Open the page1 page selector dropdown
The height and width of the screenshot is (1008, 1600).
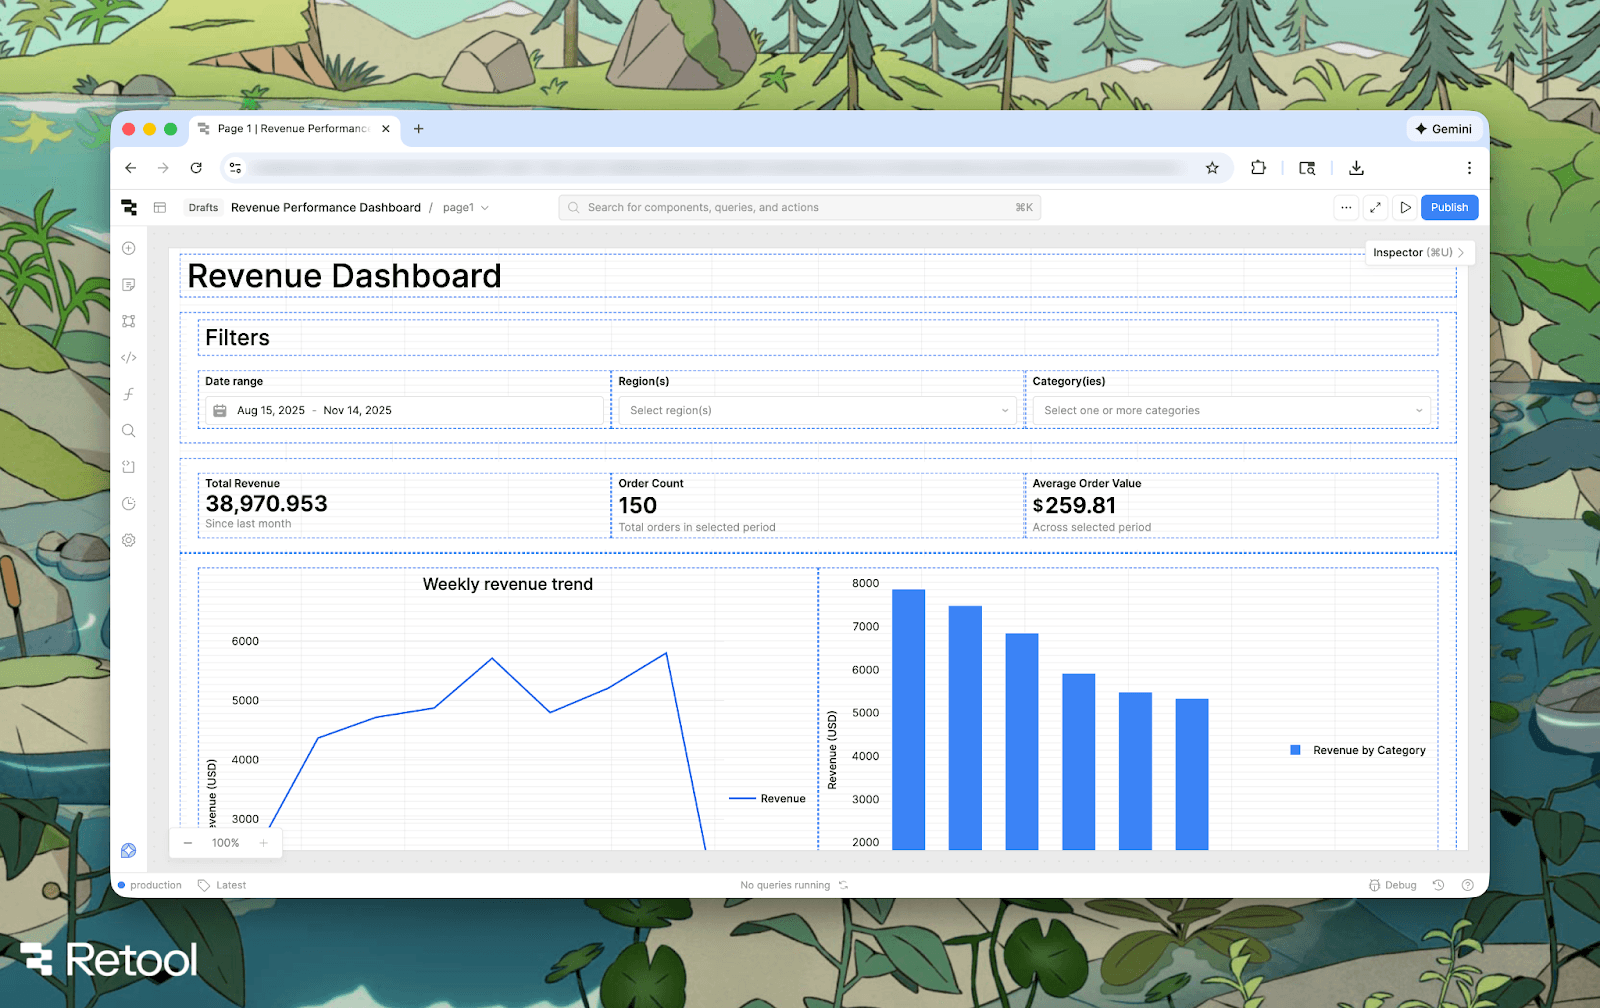pyautogui.click(x=465, y=208)
